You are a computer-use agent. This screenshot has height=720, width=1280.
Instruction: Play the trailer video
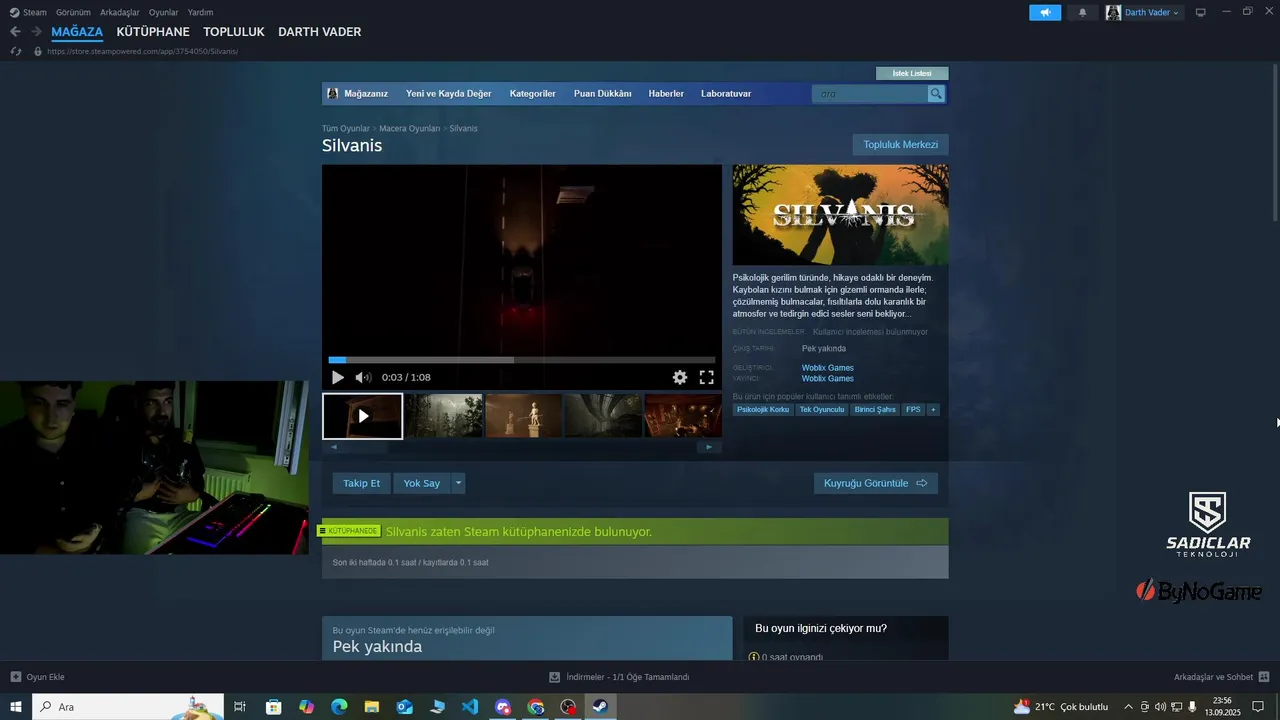(x=338, y=377)
